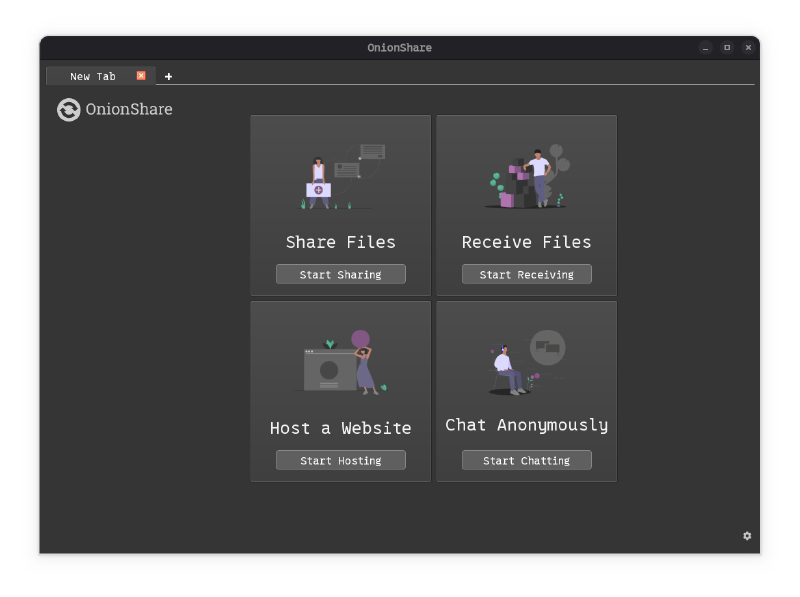800x597 pixels.
Task: Click the OnionShare logo icon
Action: coord(68,110)
